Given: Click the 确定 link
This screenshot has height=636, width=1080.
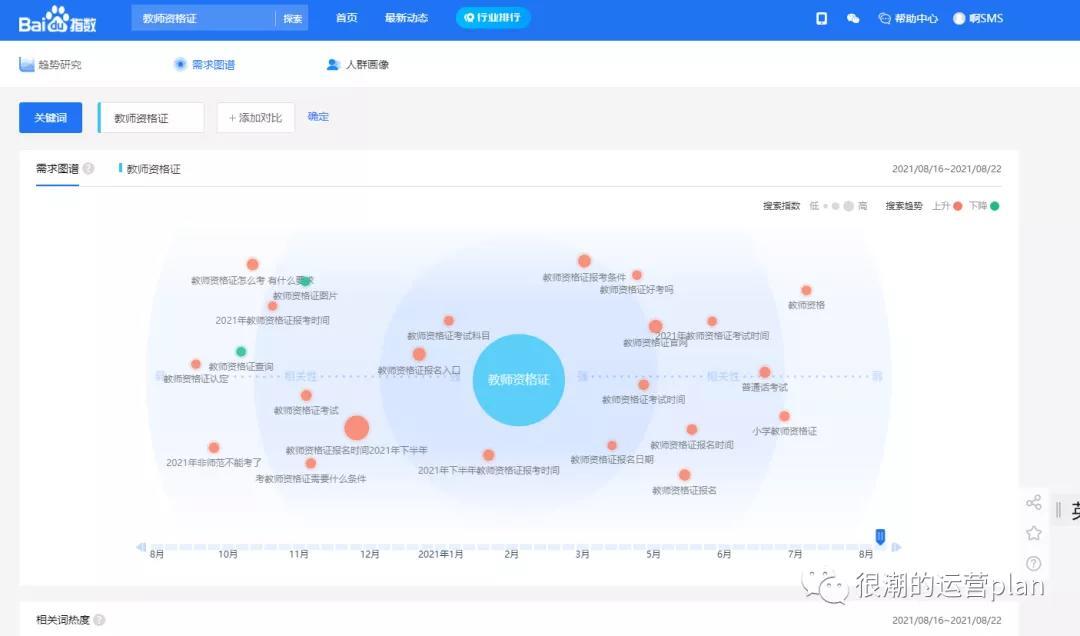Looking at the screenshot, I should [318, 117].
